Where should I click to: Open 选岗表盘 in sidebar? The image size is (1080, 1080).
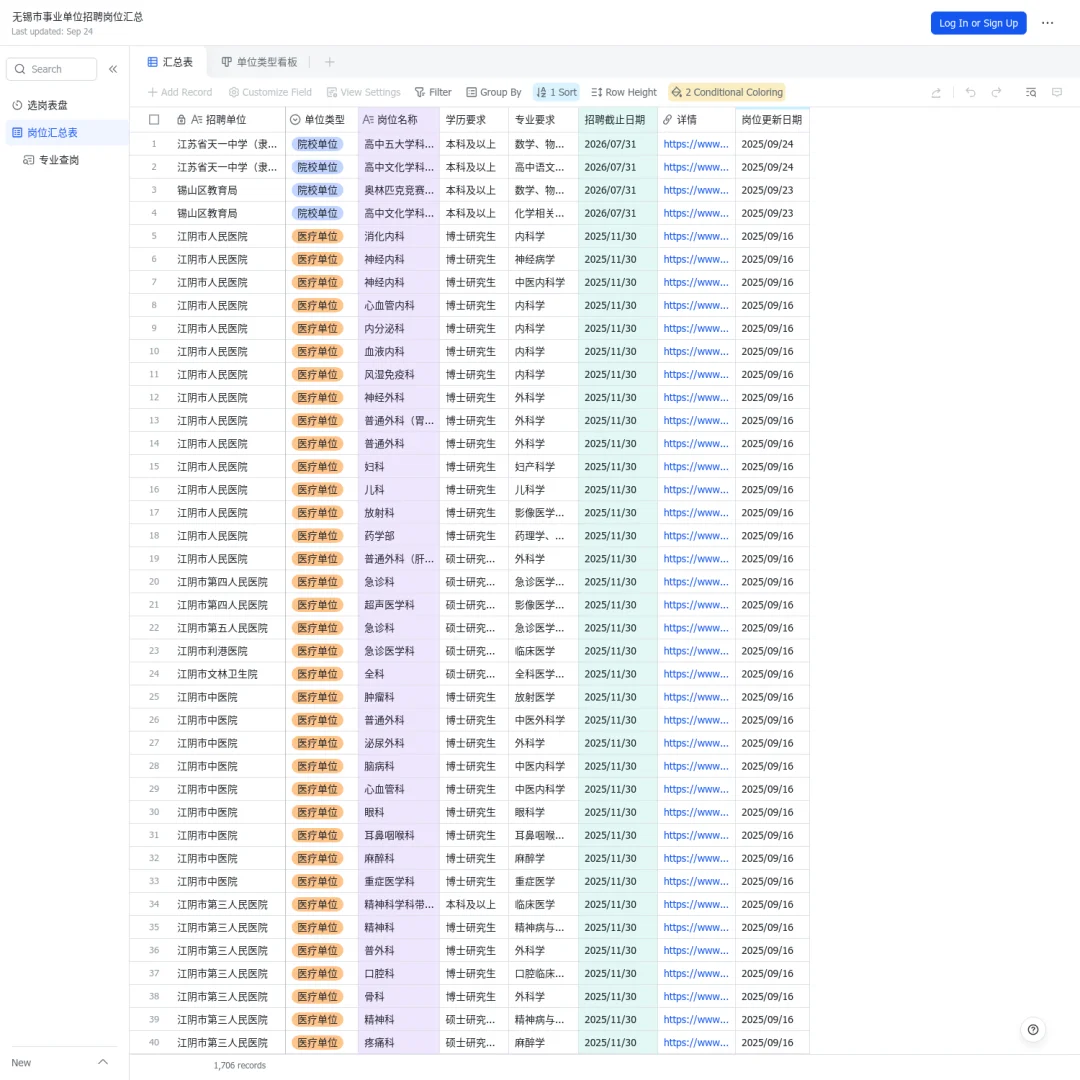point(47,105)
